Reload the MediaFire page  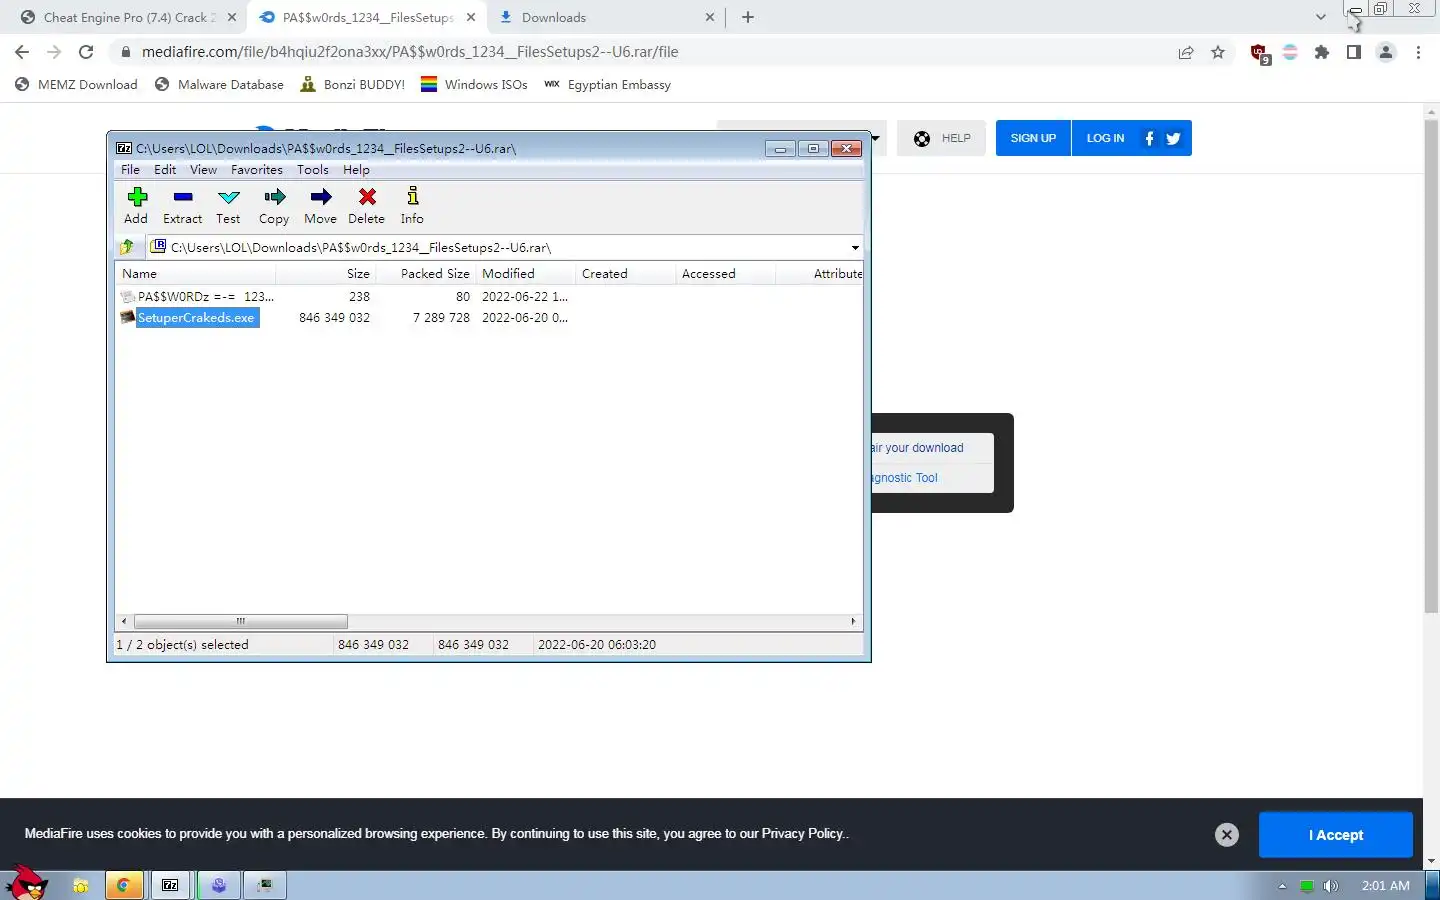click(x=86, y=52)
